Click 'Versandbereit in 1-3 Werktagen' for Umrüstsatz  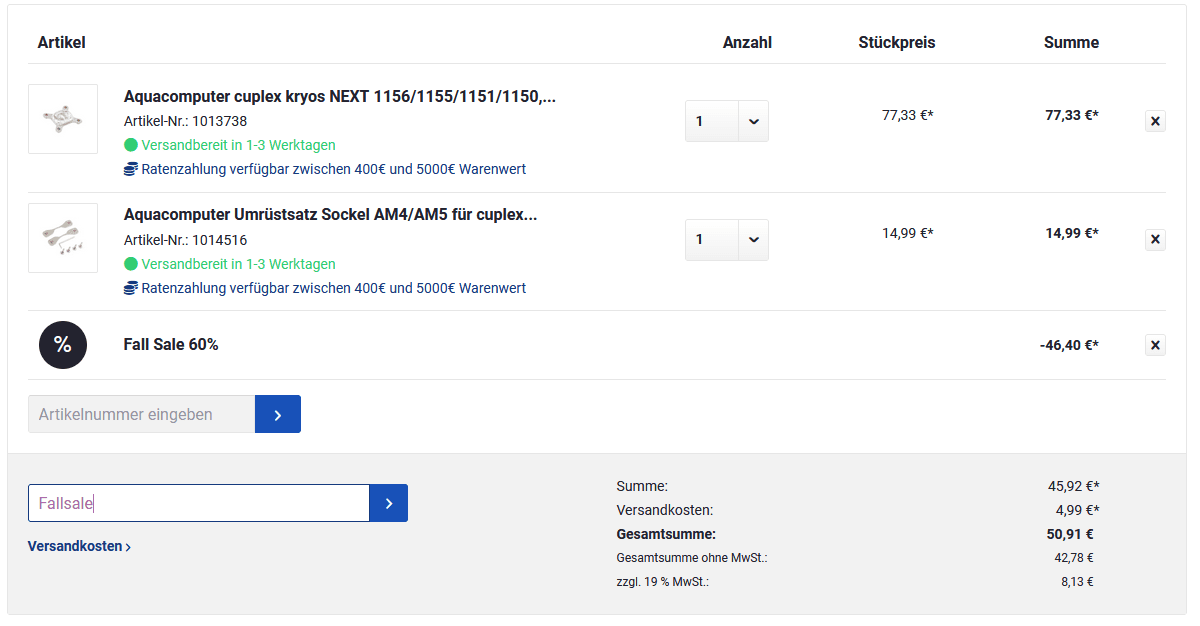pyautogui.click(x=239, y=264)
